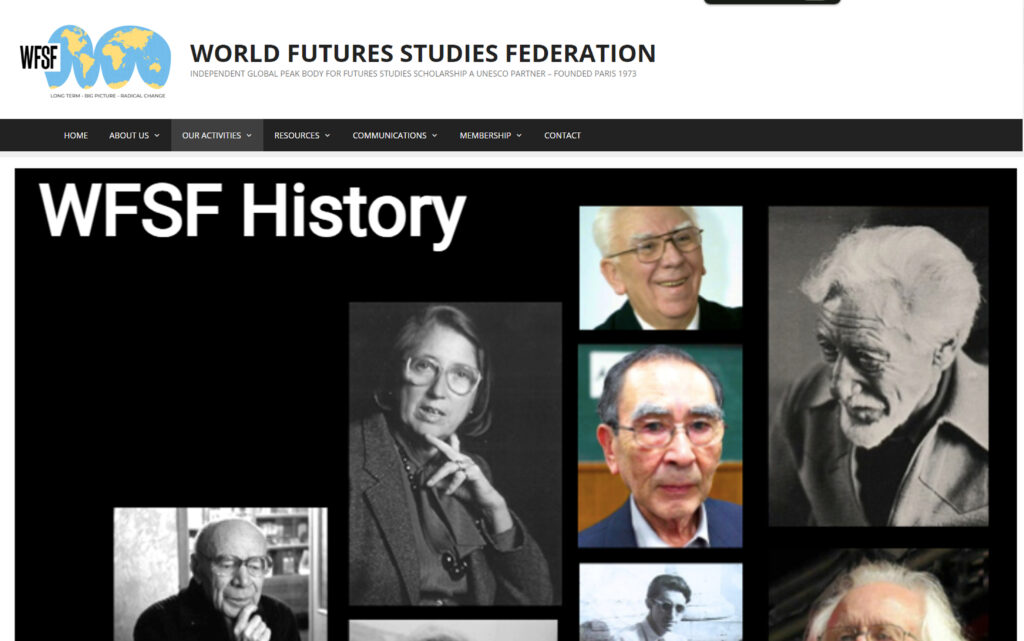The height and width of the screenshot is (641, 1024).
Task: Select the bald man with bookshelf photo
Action: pyautogui.click(x=220, y=574)
